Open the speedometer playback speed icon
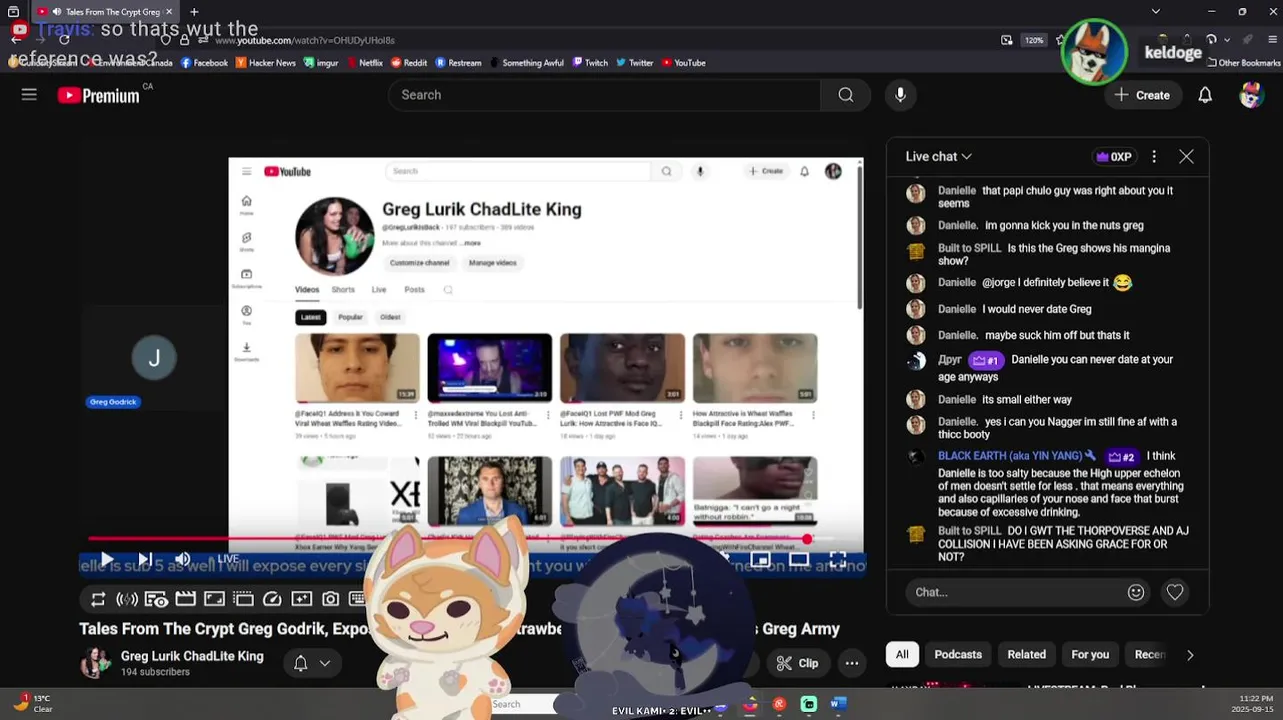 tap(272, 599)
